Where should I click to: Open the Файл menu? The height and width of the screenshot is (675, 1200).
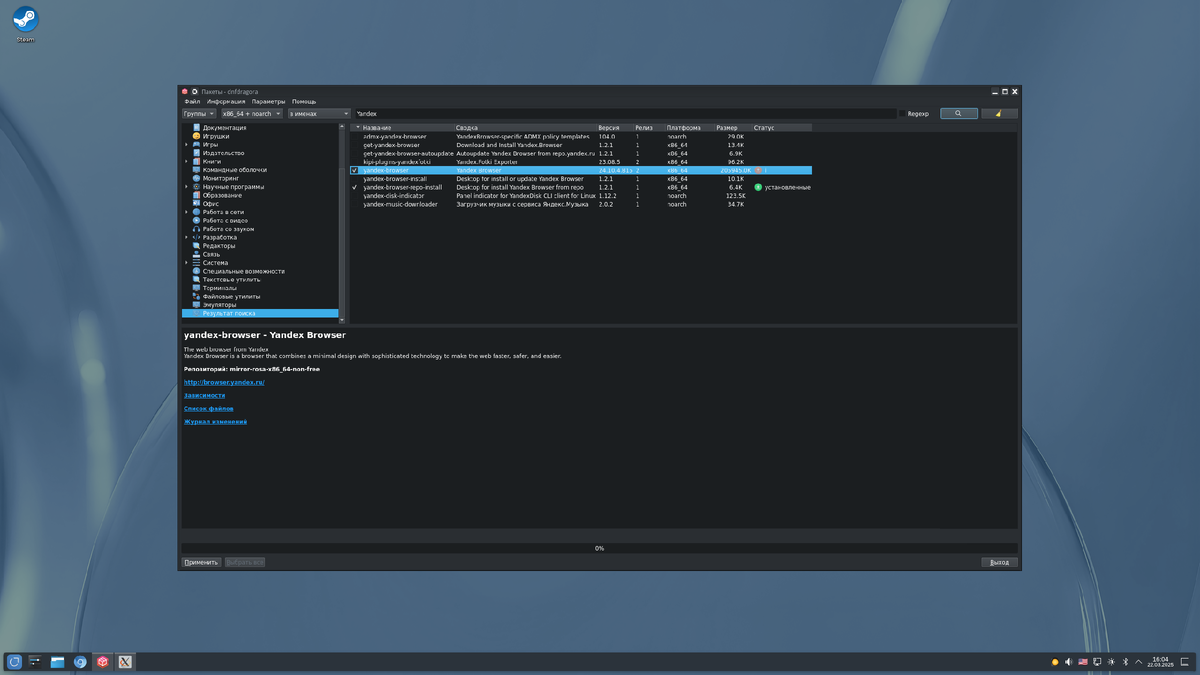tap(192, 101)
